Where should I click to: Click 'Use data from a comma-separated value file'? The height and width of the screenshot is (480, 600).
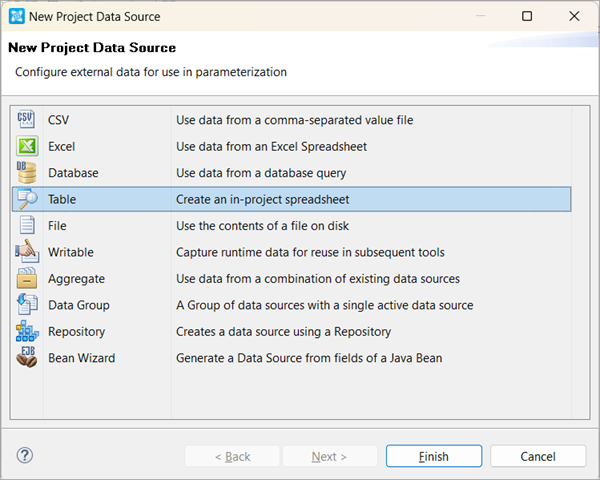(294, 120)
